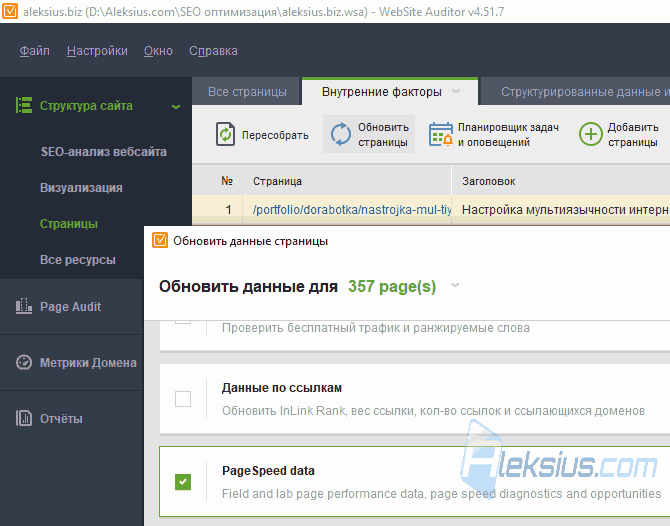Click the Добавить страницы plus icon
670x526 pixels.
(591, 134)
